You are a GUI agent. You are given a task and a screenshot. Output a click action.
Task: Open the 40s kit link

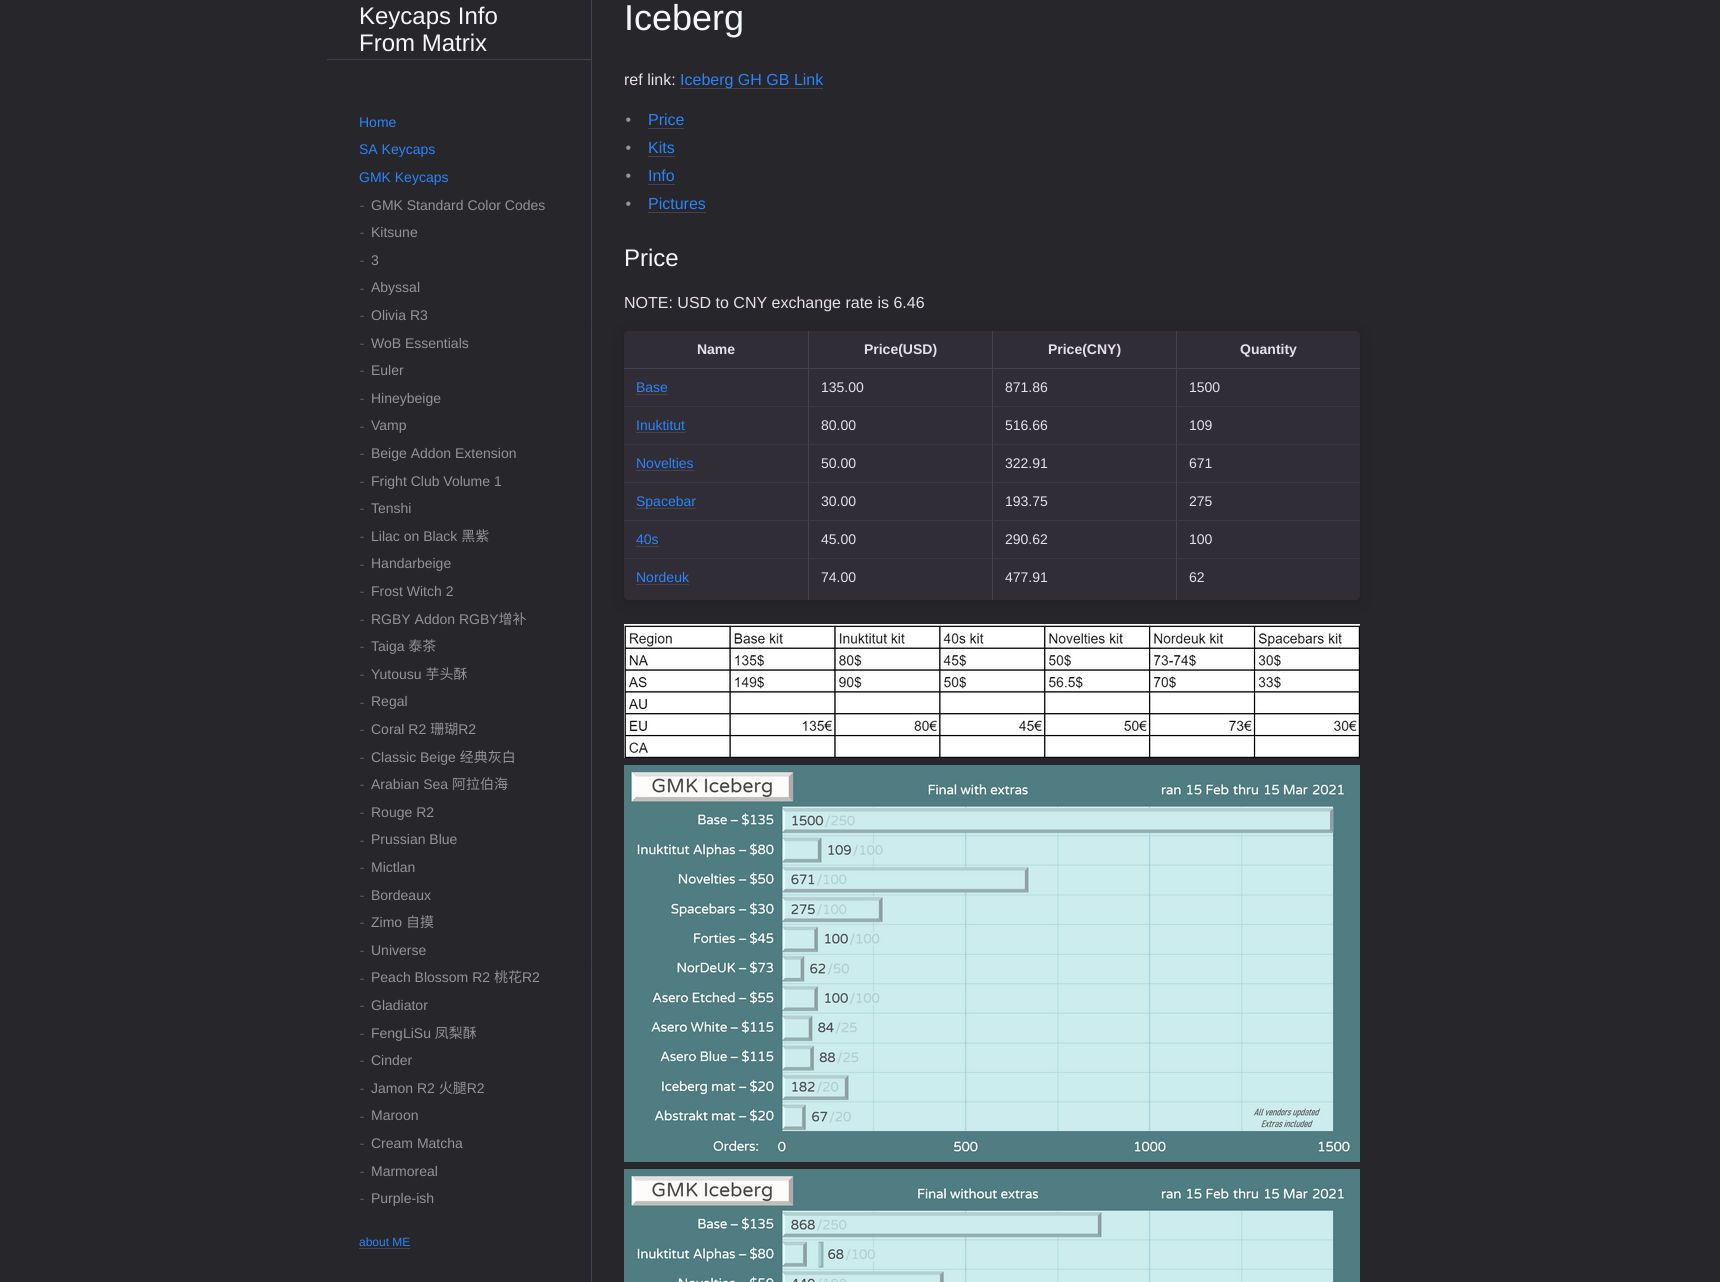click(x=647, y=540)
